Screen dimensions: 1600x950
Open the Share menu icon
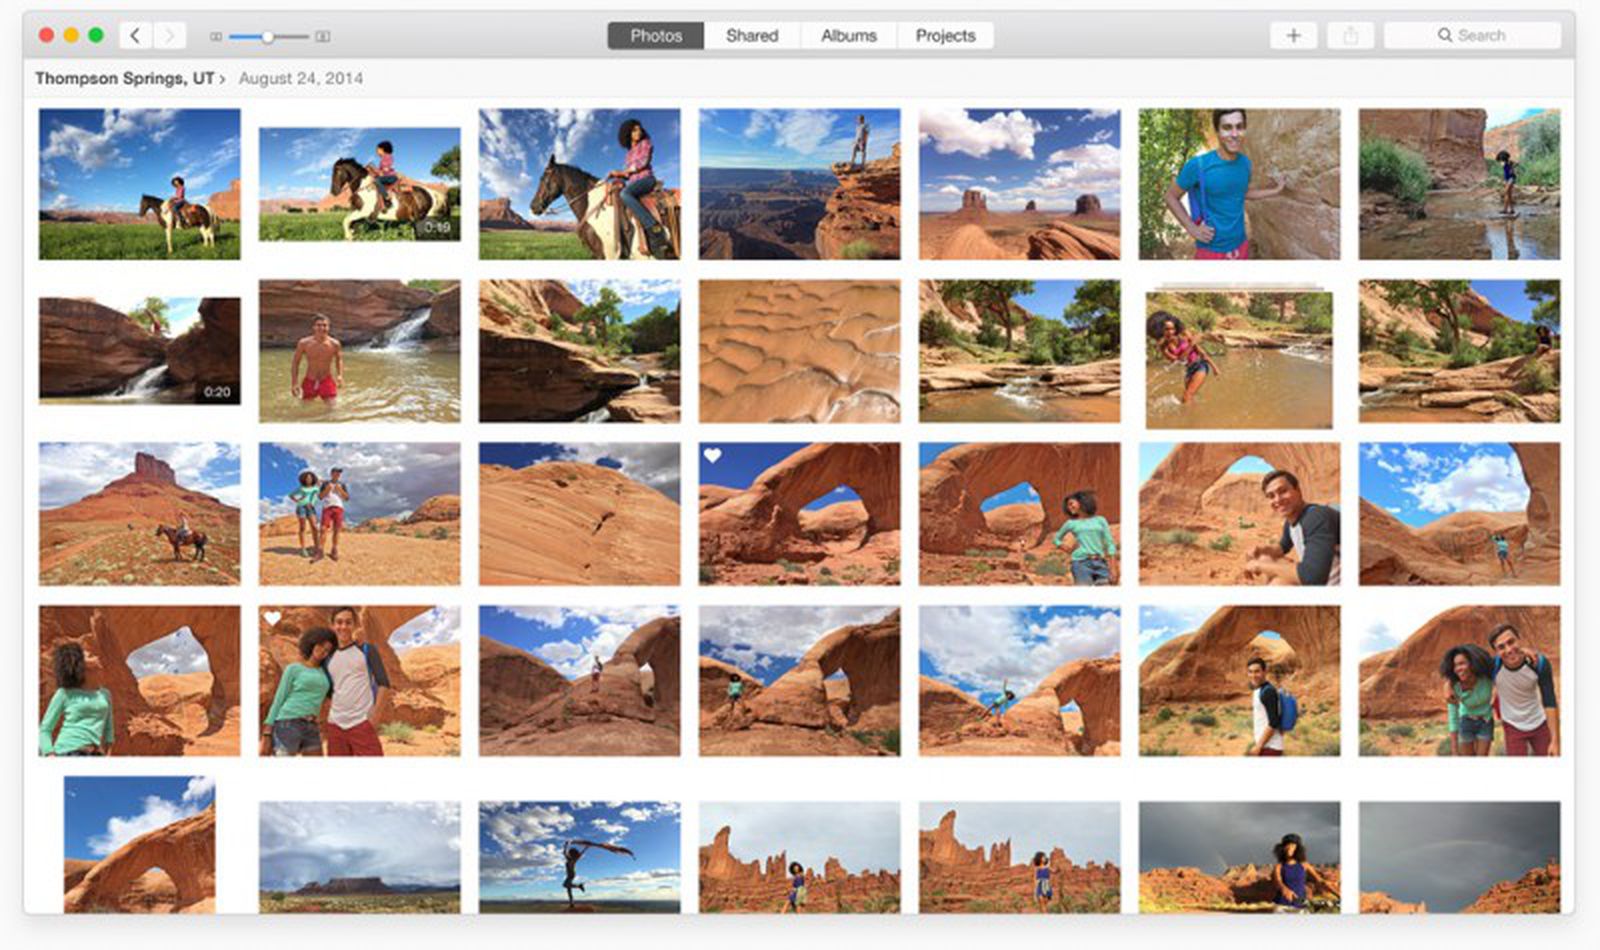click(x=1352, y=35)
